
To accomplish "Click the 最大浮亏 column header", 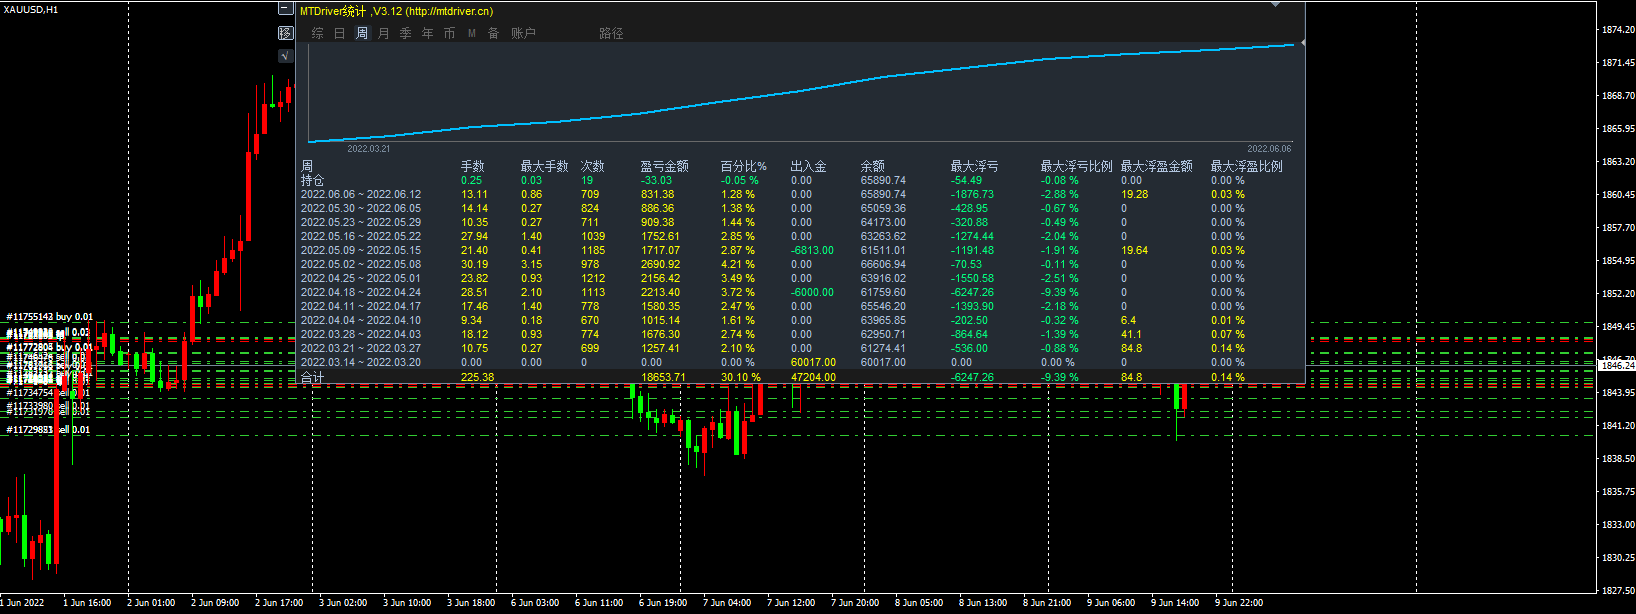I will point(975,166).
